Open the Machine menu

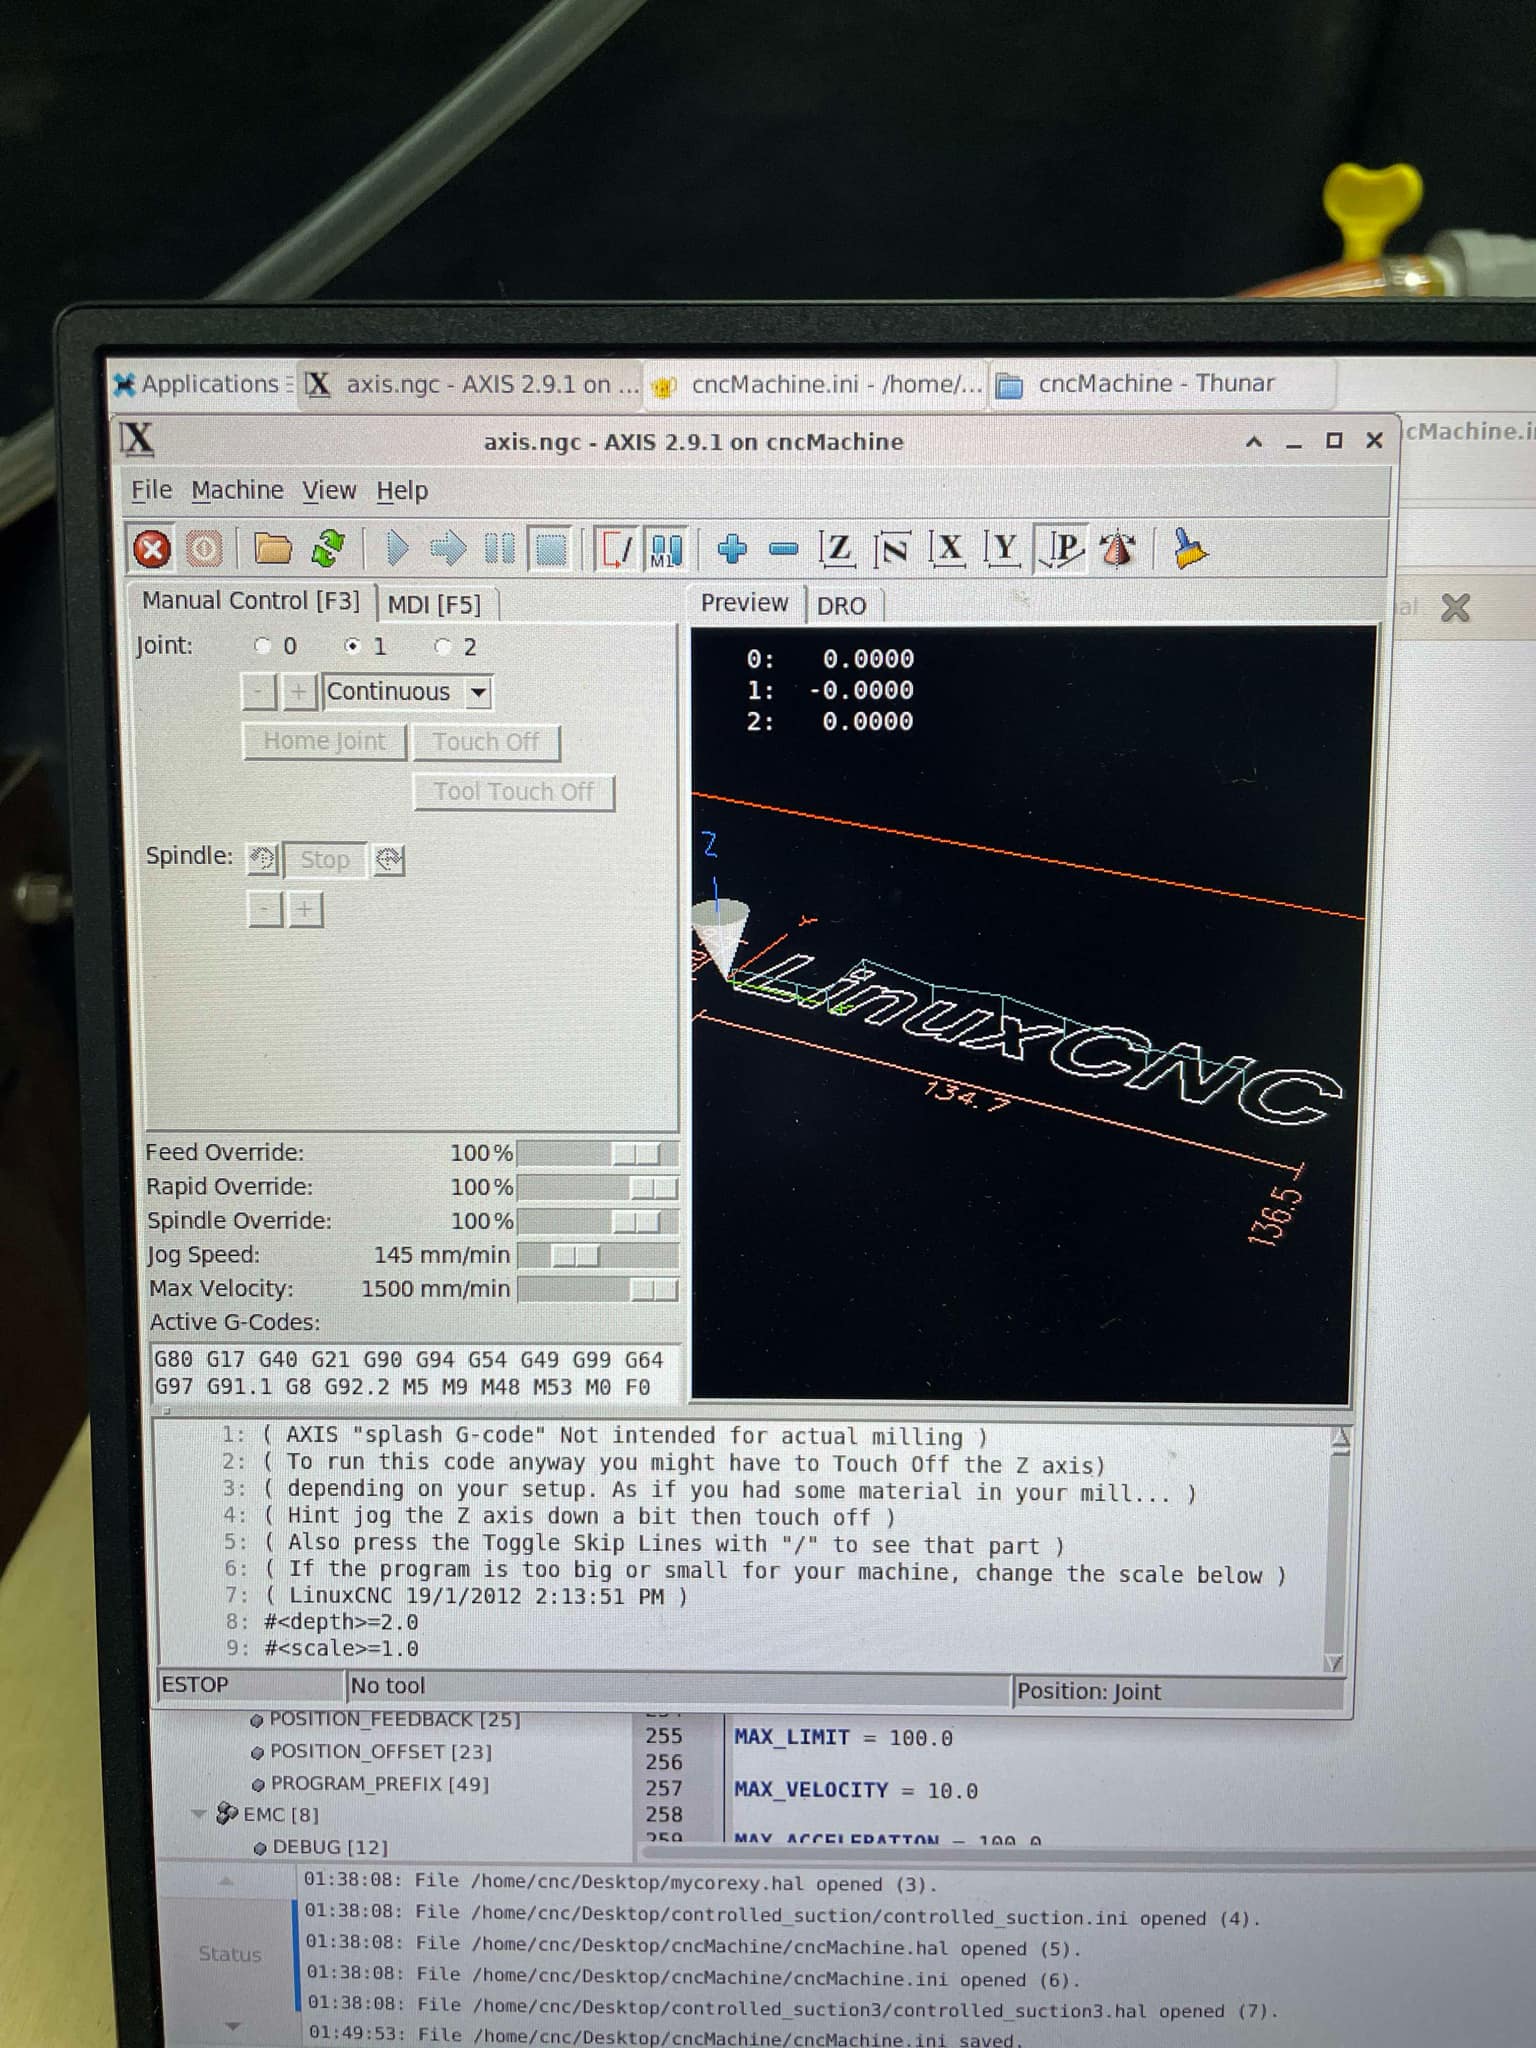coord(237,490)
